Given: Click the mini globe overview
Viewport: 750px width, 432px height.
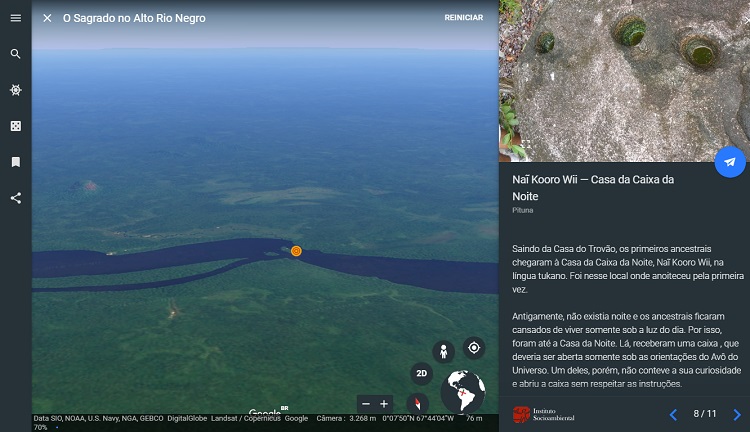Looking at the screenshot, I should (462, 391).
